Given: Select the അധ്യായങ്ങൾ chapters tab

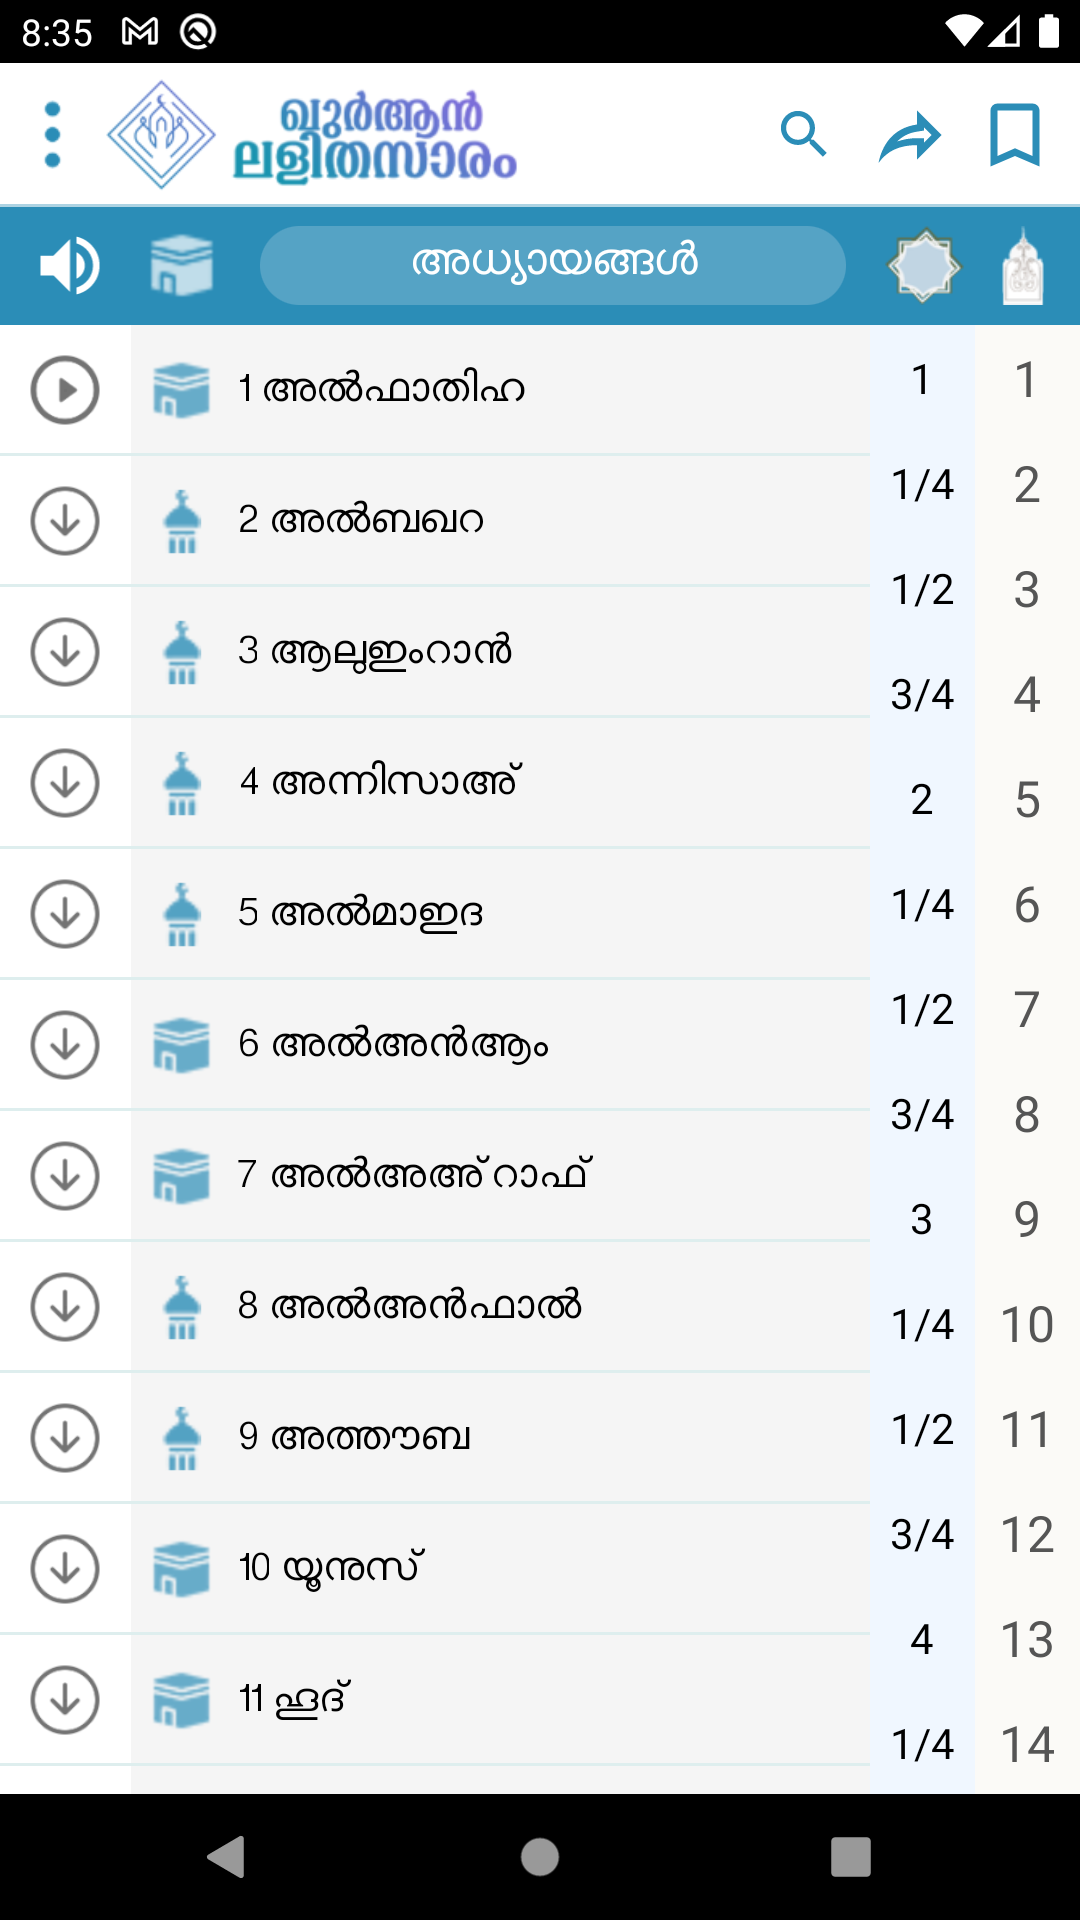Looking at the screenshot, I should (x=553, y=265).
